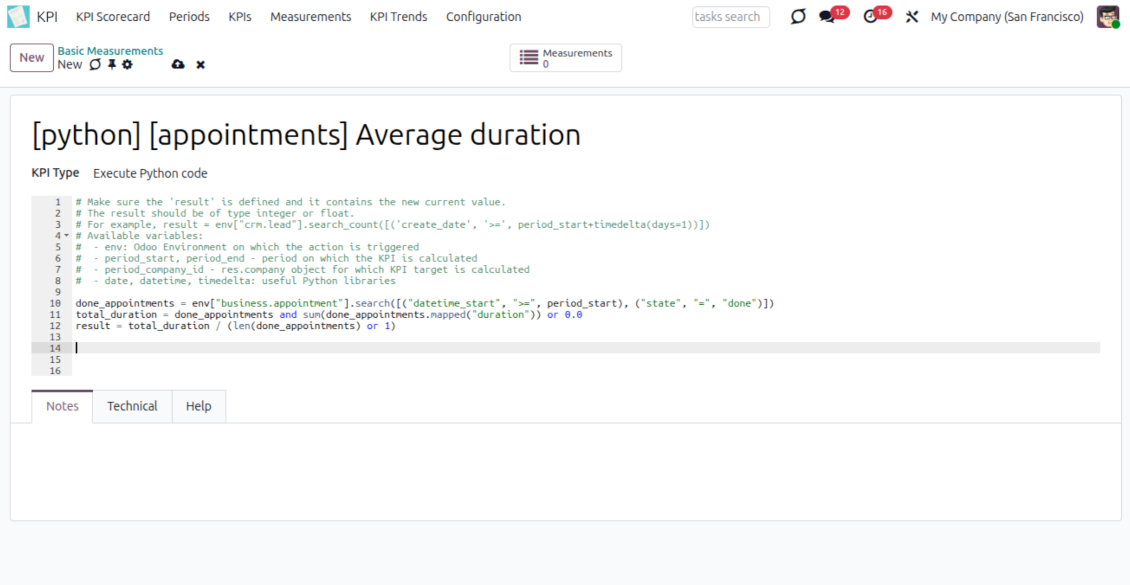Focus the tasks search input field
This screenshot has height=585, width=1130.
731,17
